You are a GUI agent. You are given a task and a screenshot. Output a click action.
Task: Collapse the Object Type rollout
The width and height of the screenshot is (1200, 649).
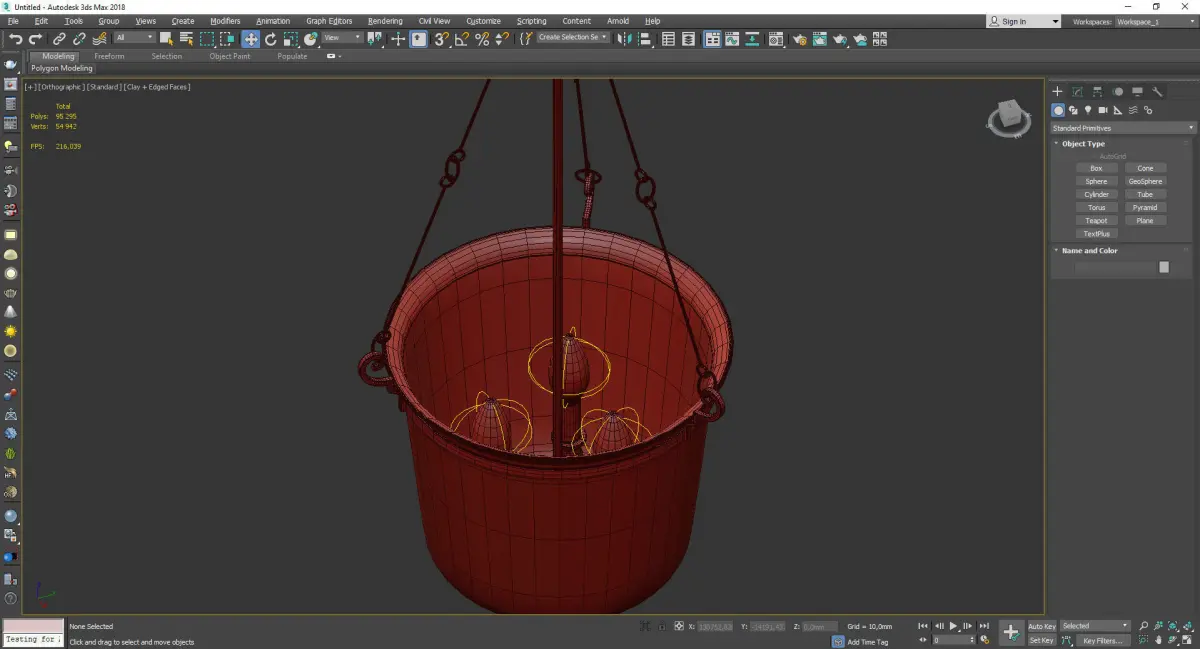point(1083,144)
